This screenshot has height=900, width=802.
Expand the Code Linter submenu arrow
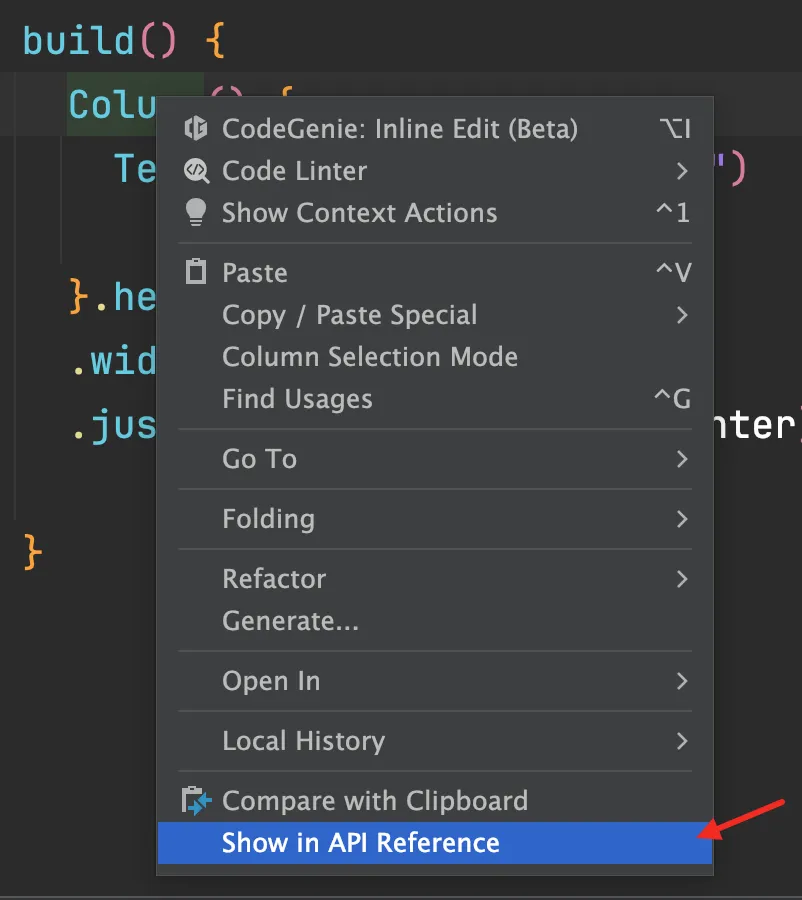(x=681, y=170)
